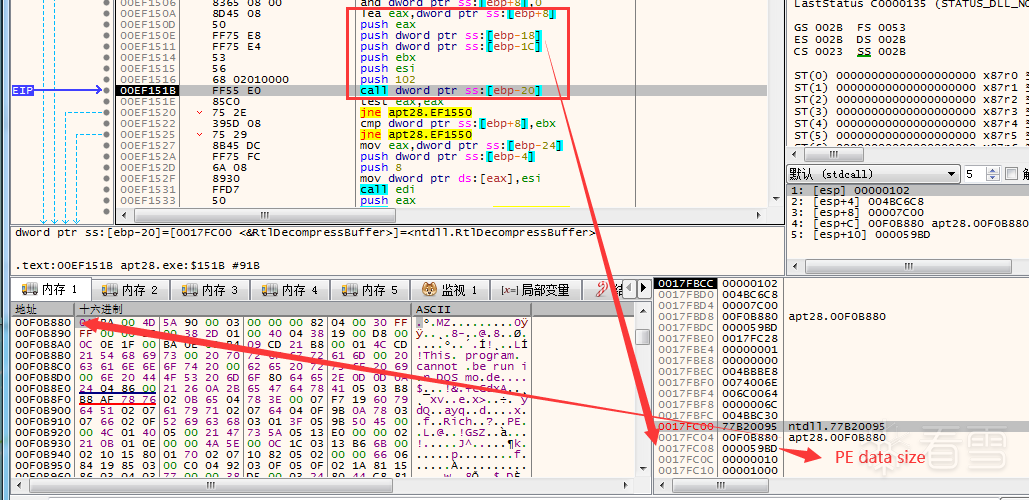This screenshot has height=500, width=1029.
Task: Select stack entry 0017FBCC
Action: pyautogui.click(x=841, y=283)
